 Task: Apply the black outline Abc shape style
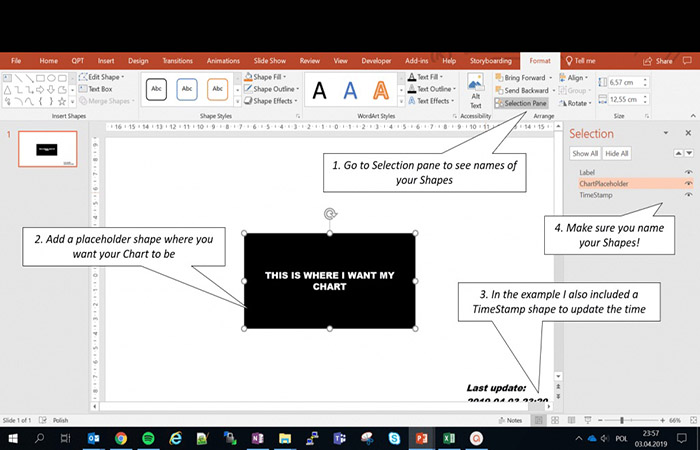tap(156, 89)
